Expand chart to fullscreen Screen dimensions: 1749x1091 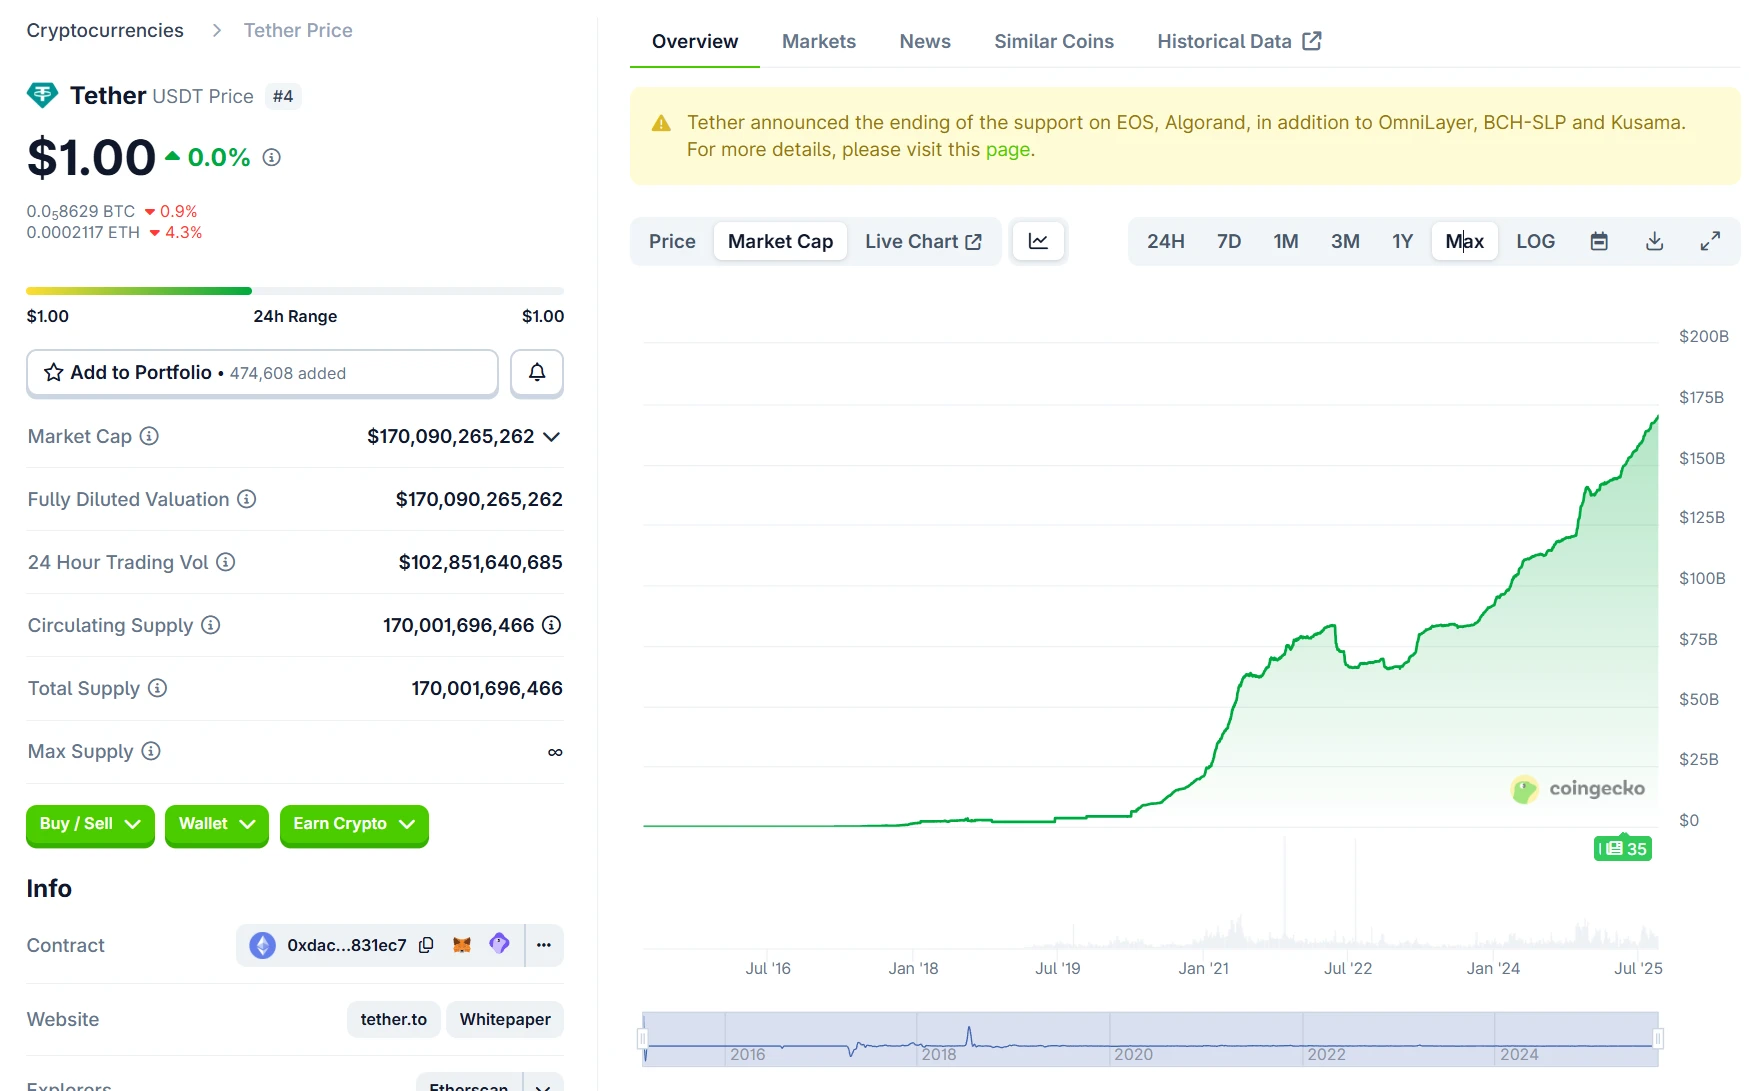coord(1710,241)
